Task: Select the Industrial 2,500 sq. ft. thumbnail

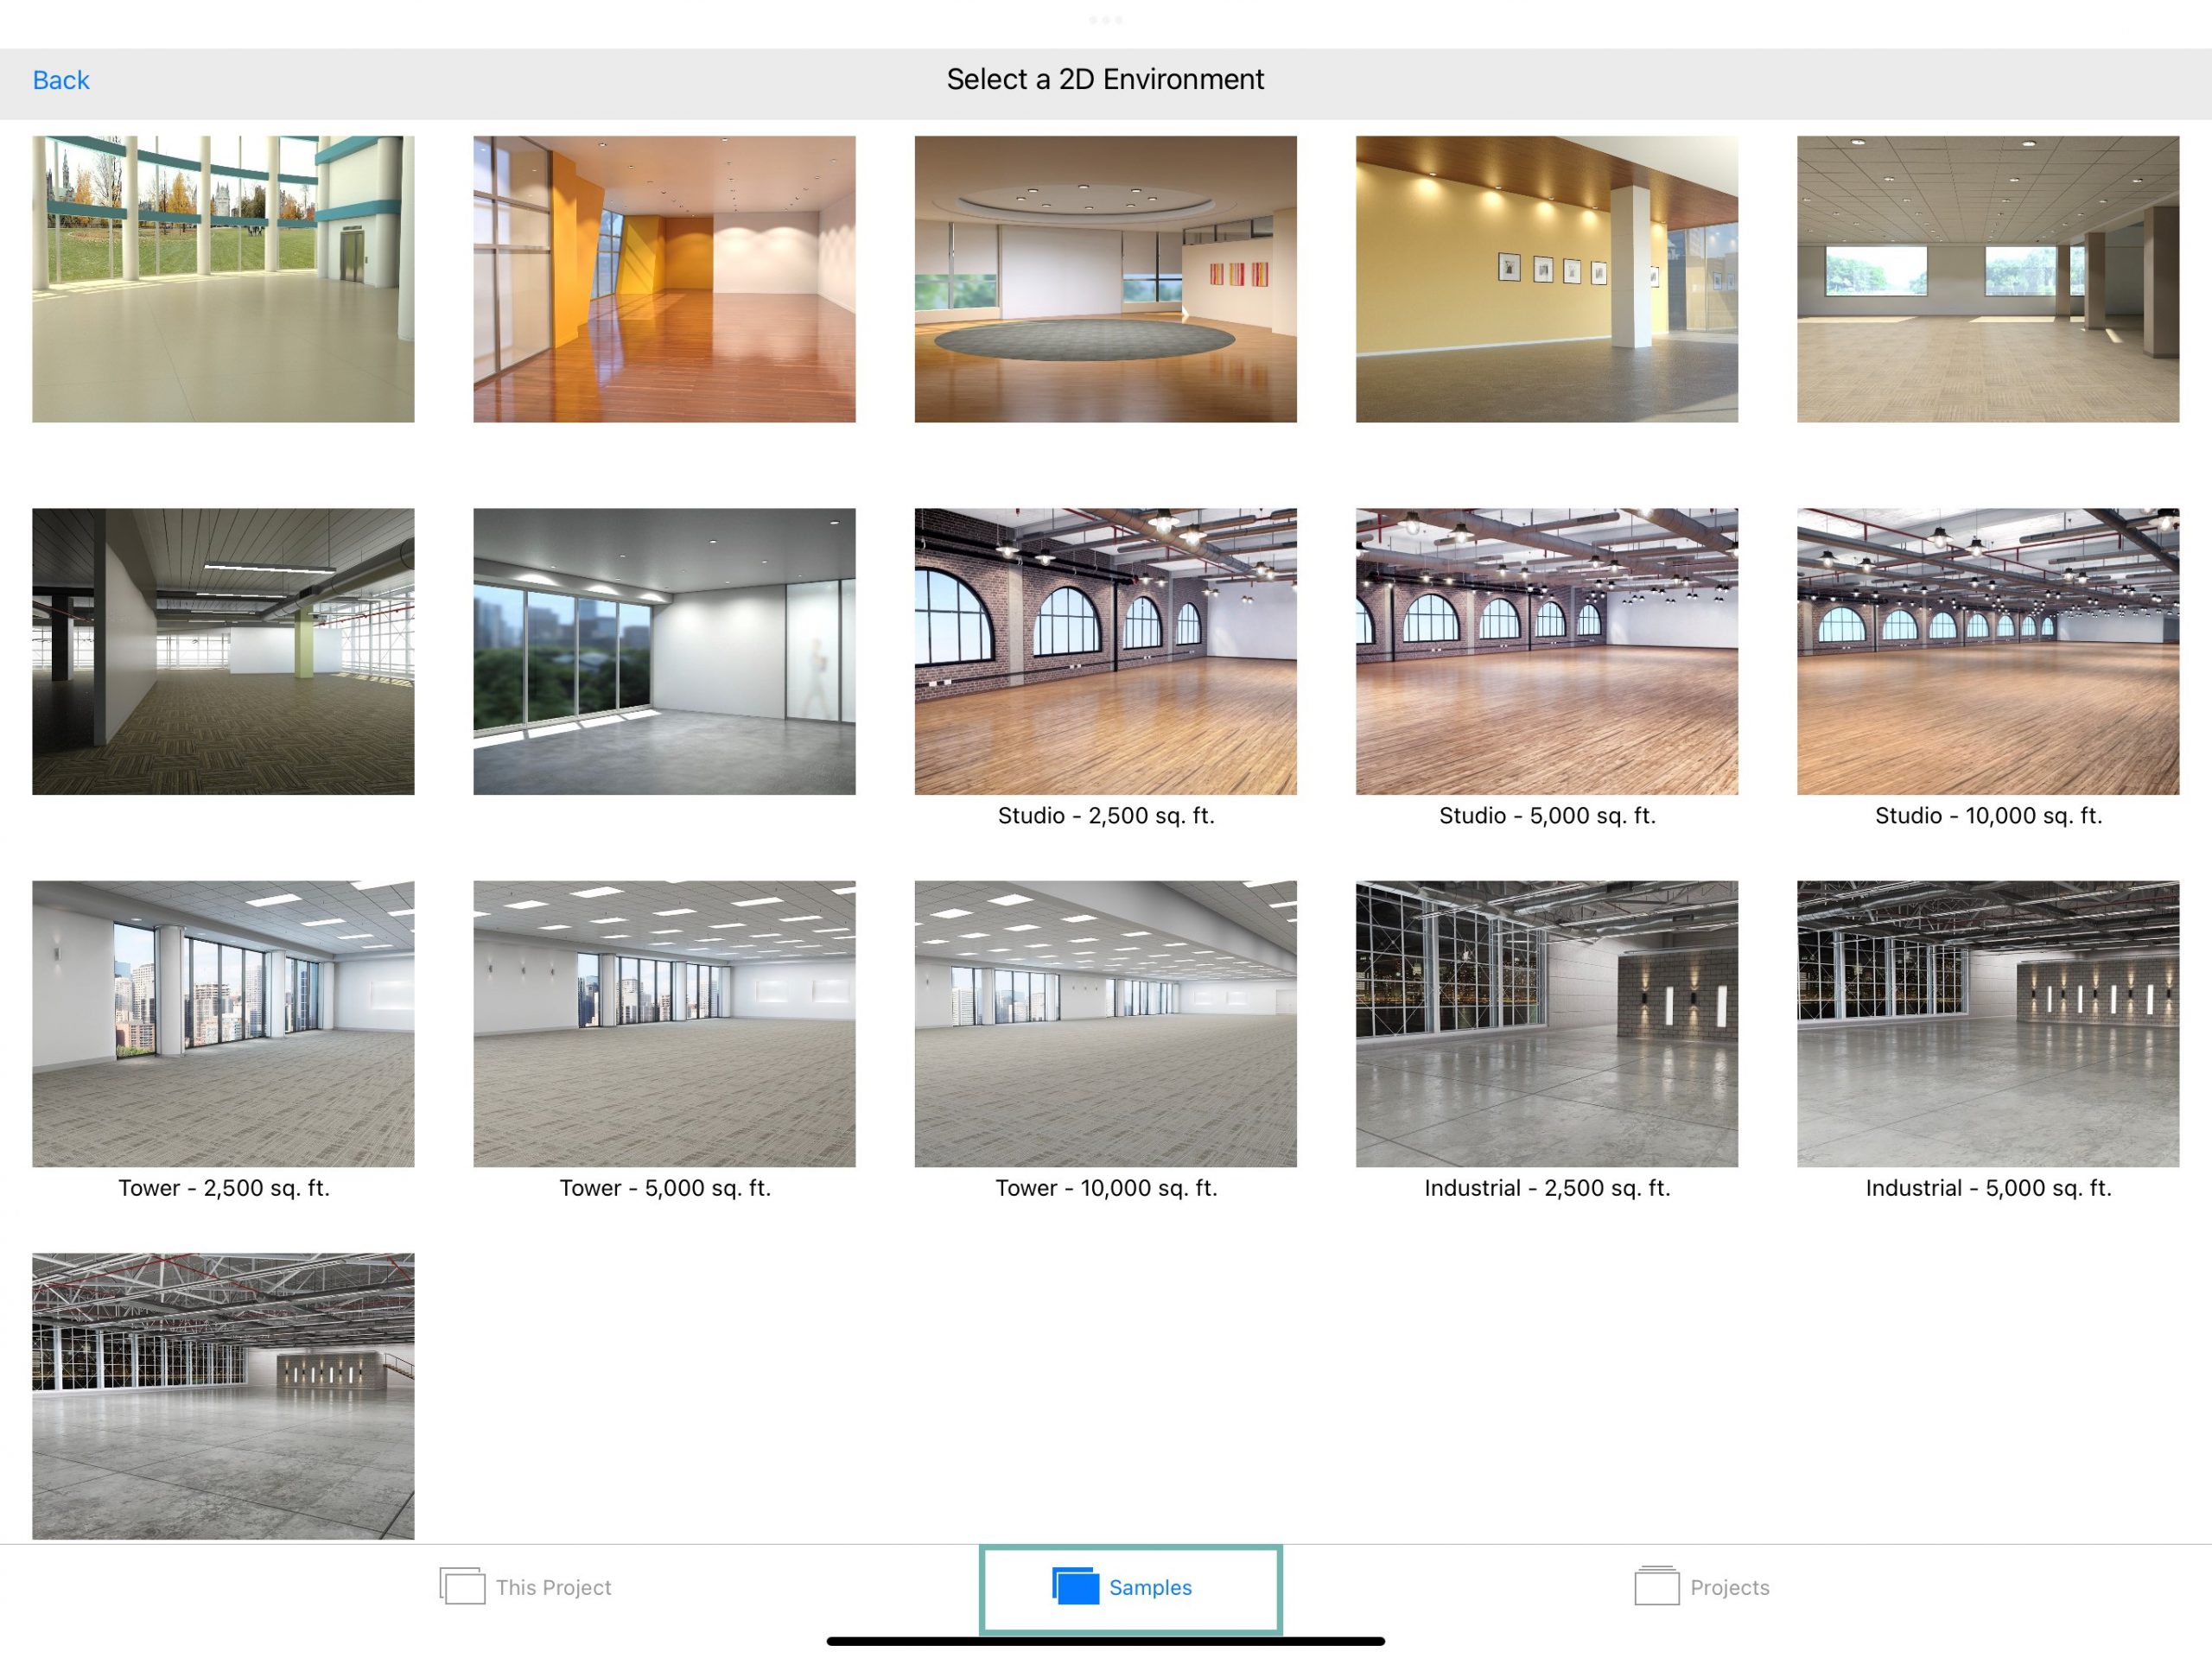Action: coord(1546,1024)
